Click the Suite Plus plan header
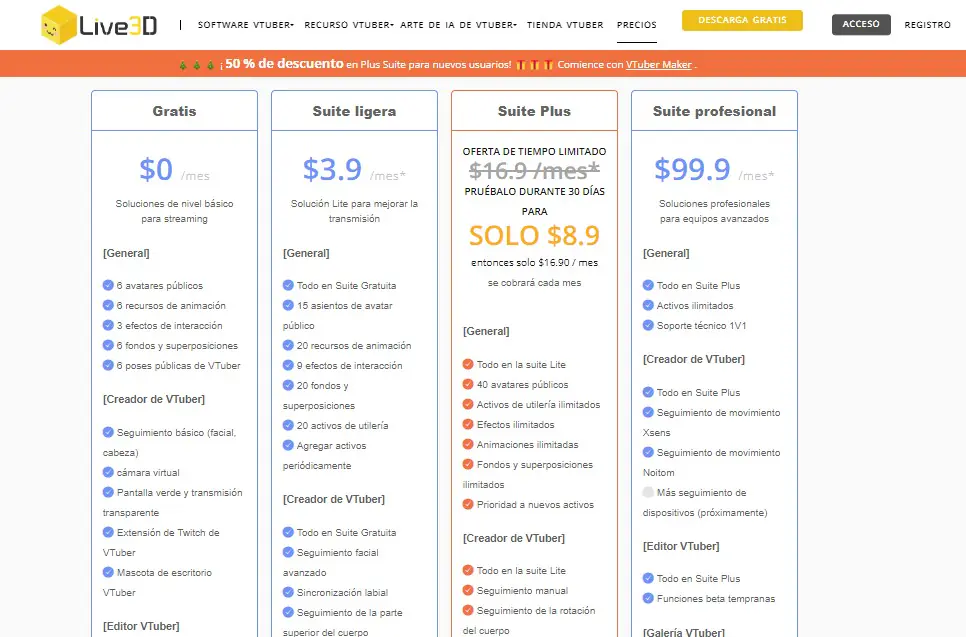 (534, 111)
